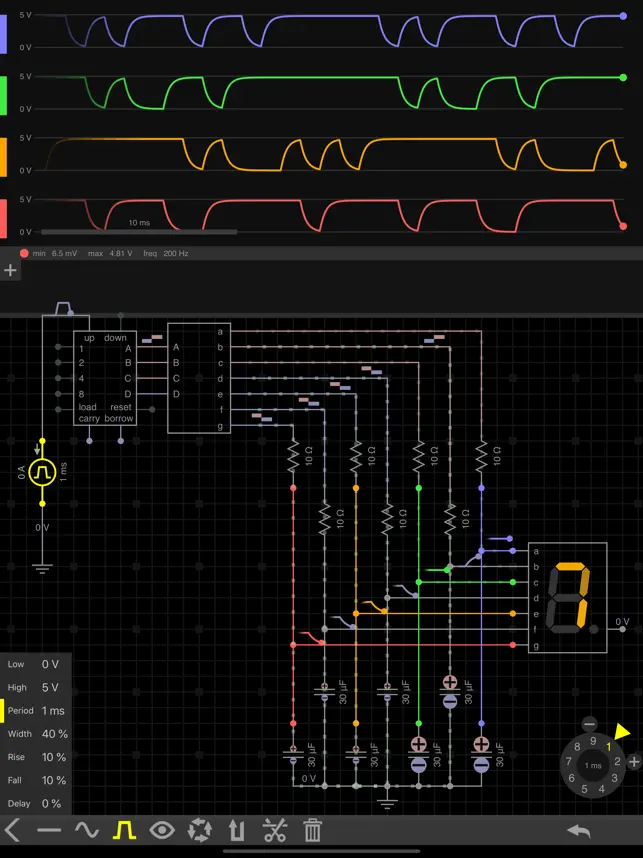Select the Delay 0 % parameter
This screenshot has height=858, width=643.
pos(35,803)
